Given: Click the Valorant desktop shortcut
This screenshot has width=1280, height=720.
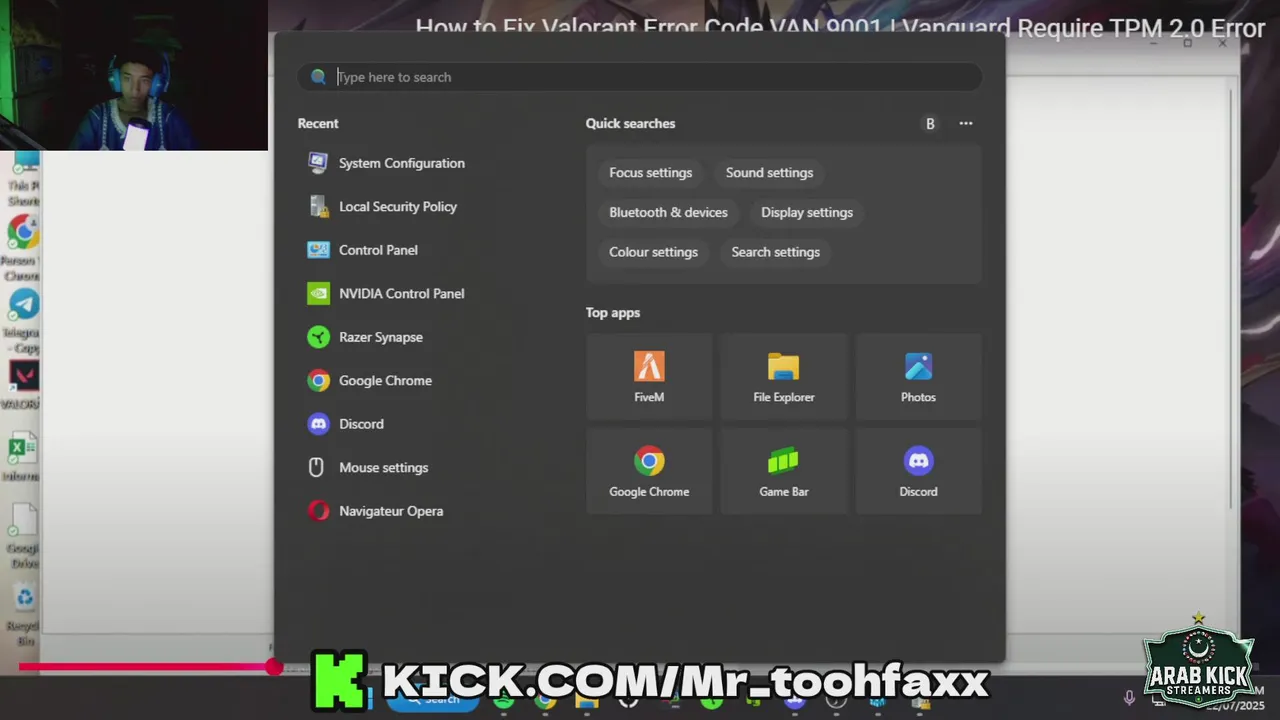Looking at the screenshot, I should tap(22, 386).
